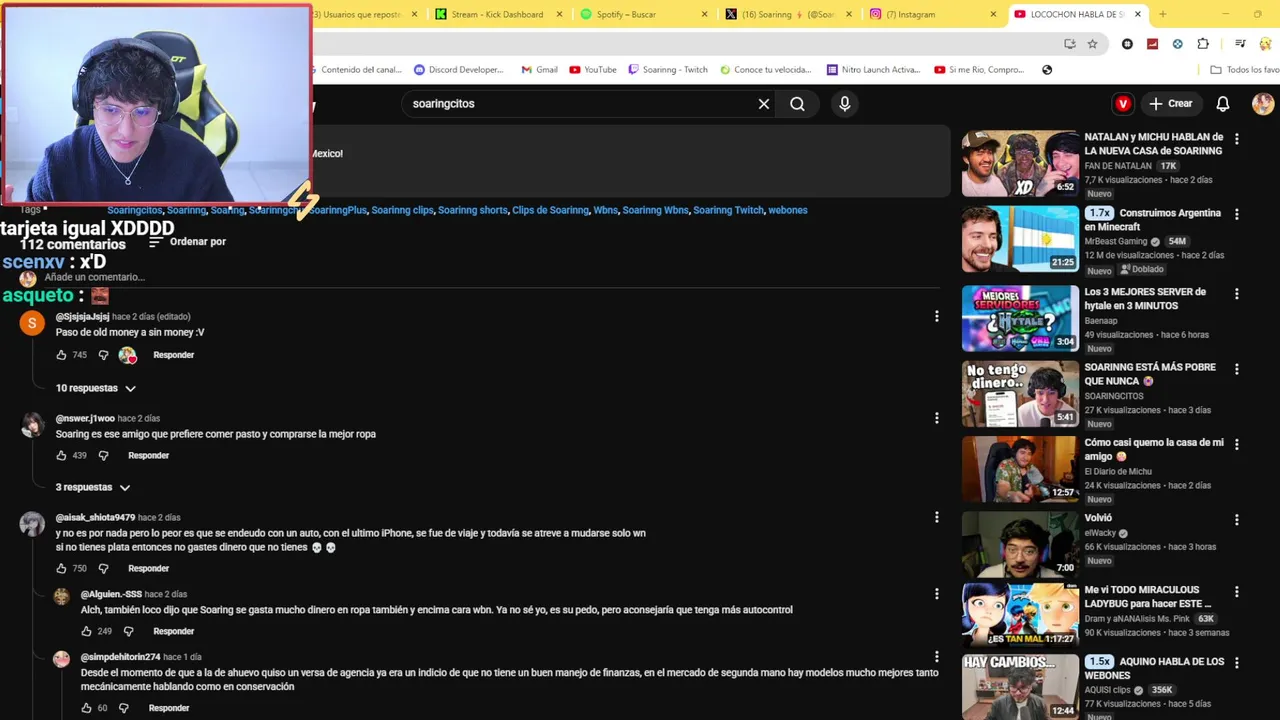
Task: Like @aisak_shiota9479's comment with 750 likes
Action: pyautogui.click(x=61, y=569)
